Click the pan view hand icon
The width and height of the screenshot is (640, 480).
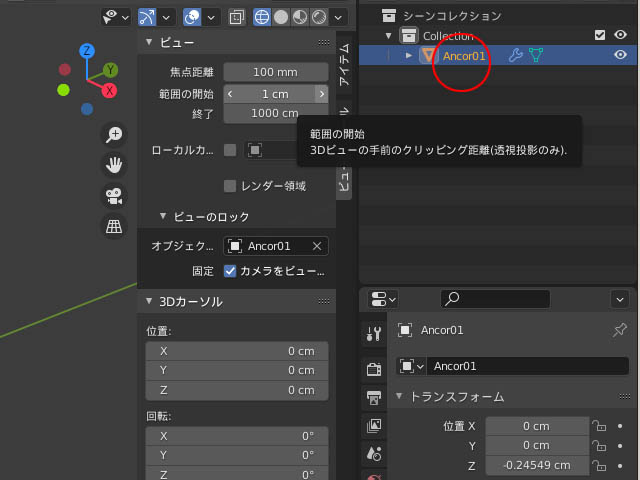pyautogui.click(x=114, y=165)
